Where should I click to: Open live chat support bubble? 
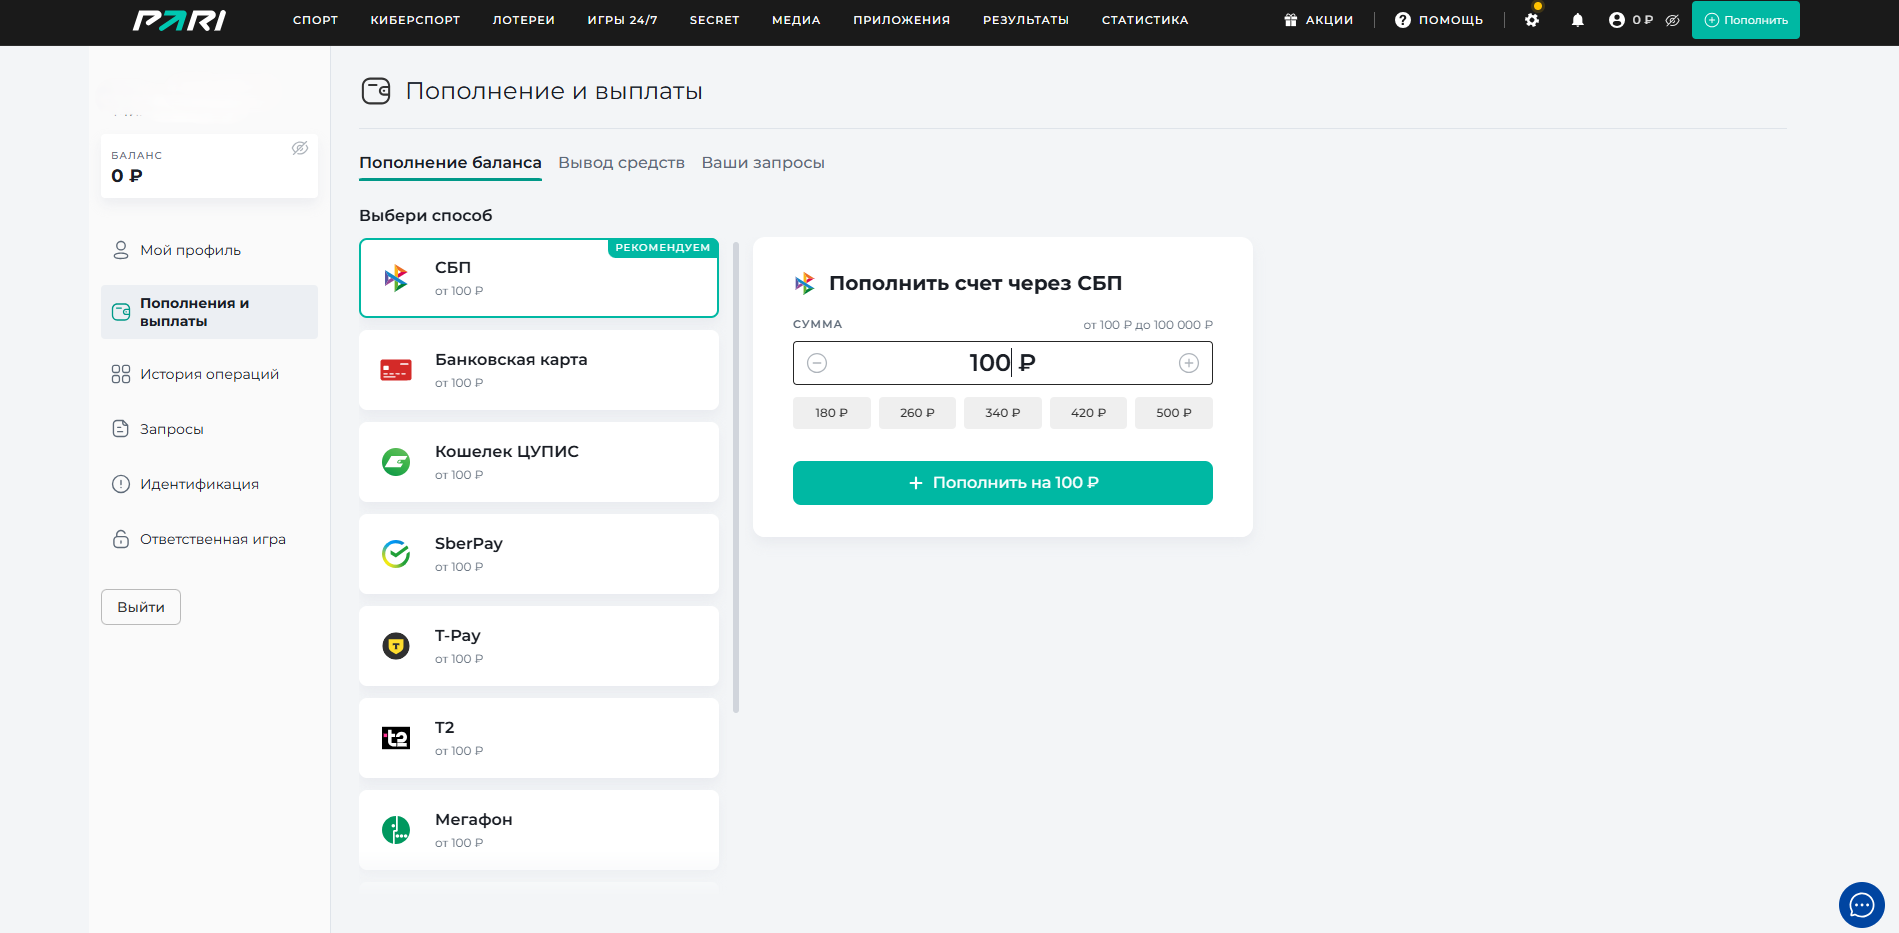tap(1861, 905)
